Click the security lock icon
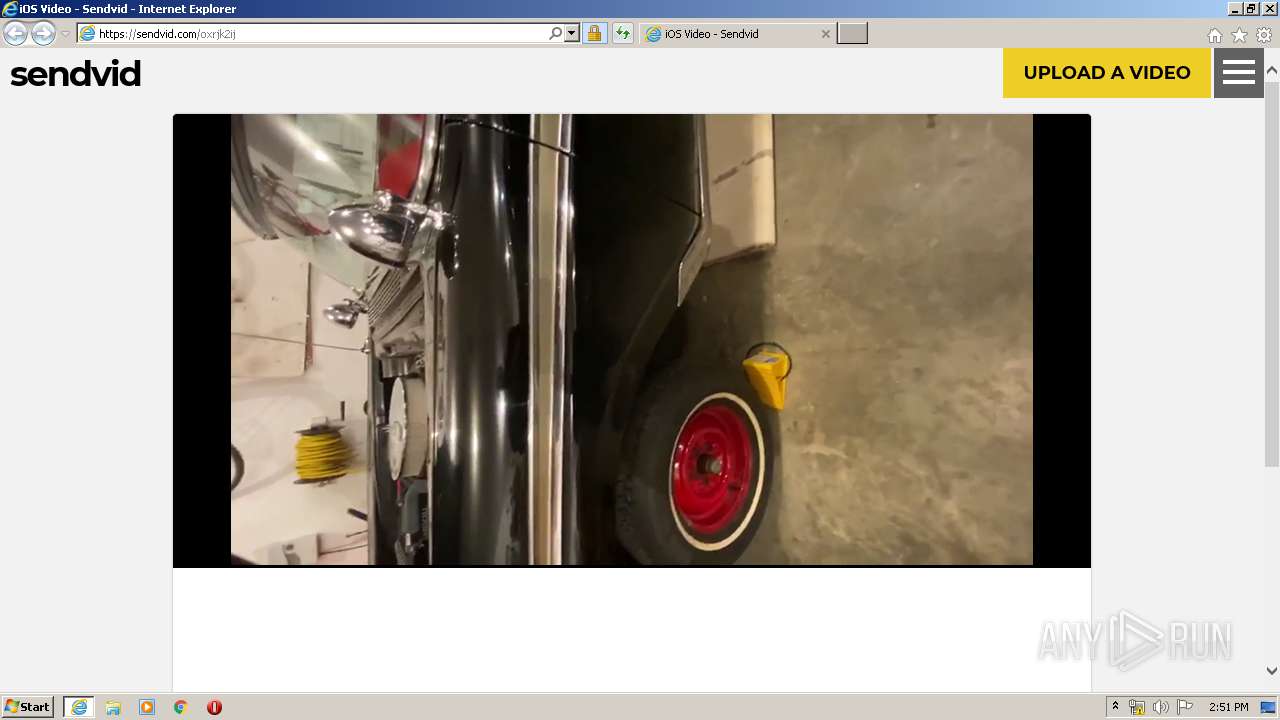1280x720 pixels. coord(594,34)
